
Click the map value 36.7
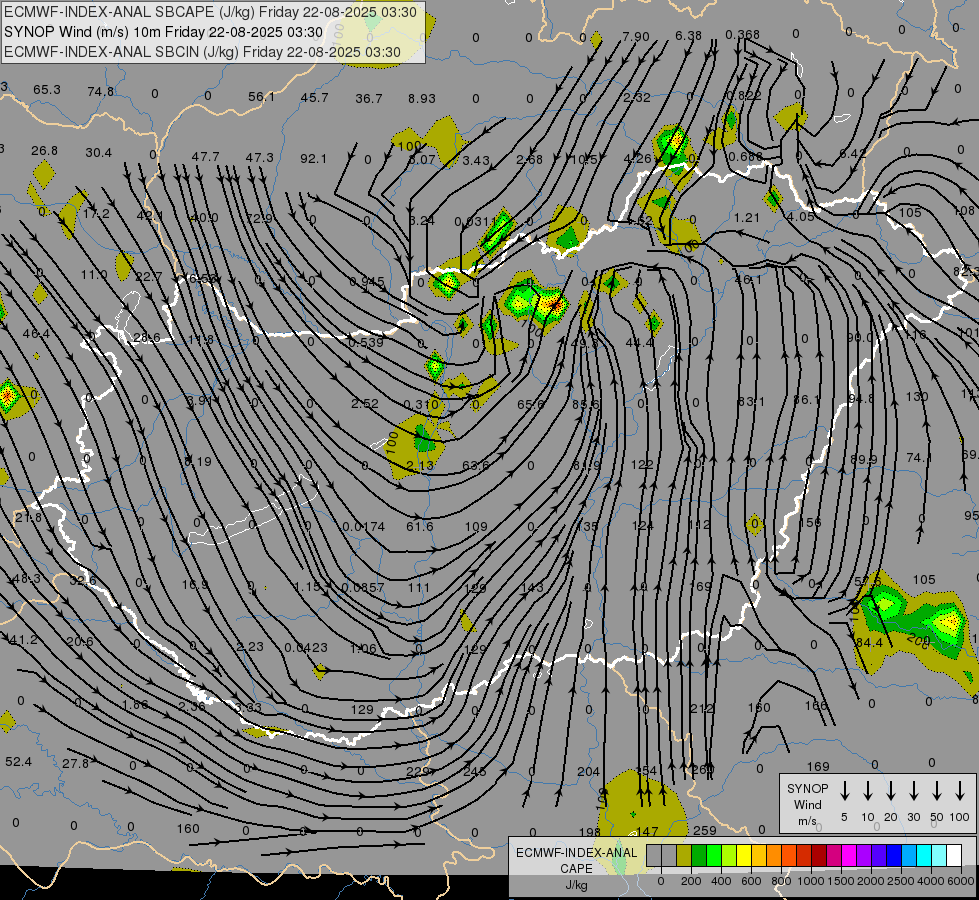coord(368,99)
